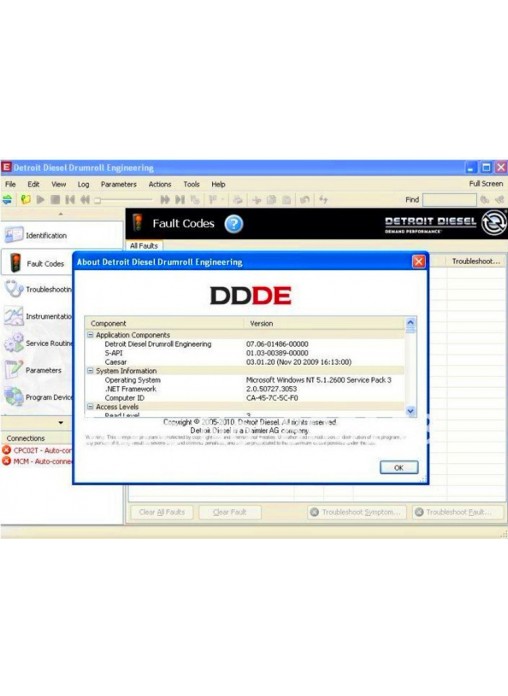508x696 pixels.
Task: Click the Full Screen option
Action: click(486, 183)
